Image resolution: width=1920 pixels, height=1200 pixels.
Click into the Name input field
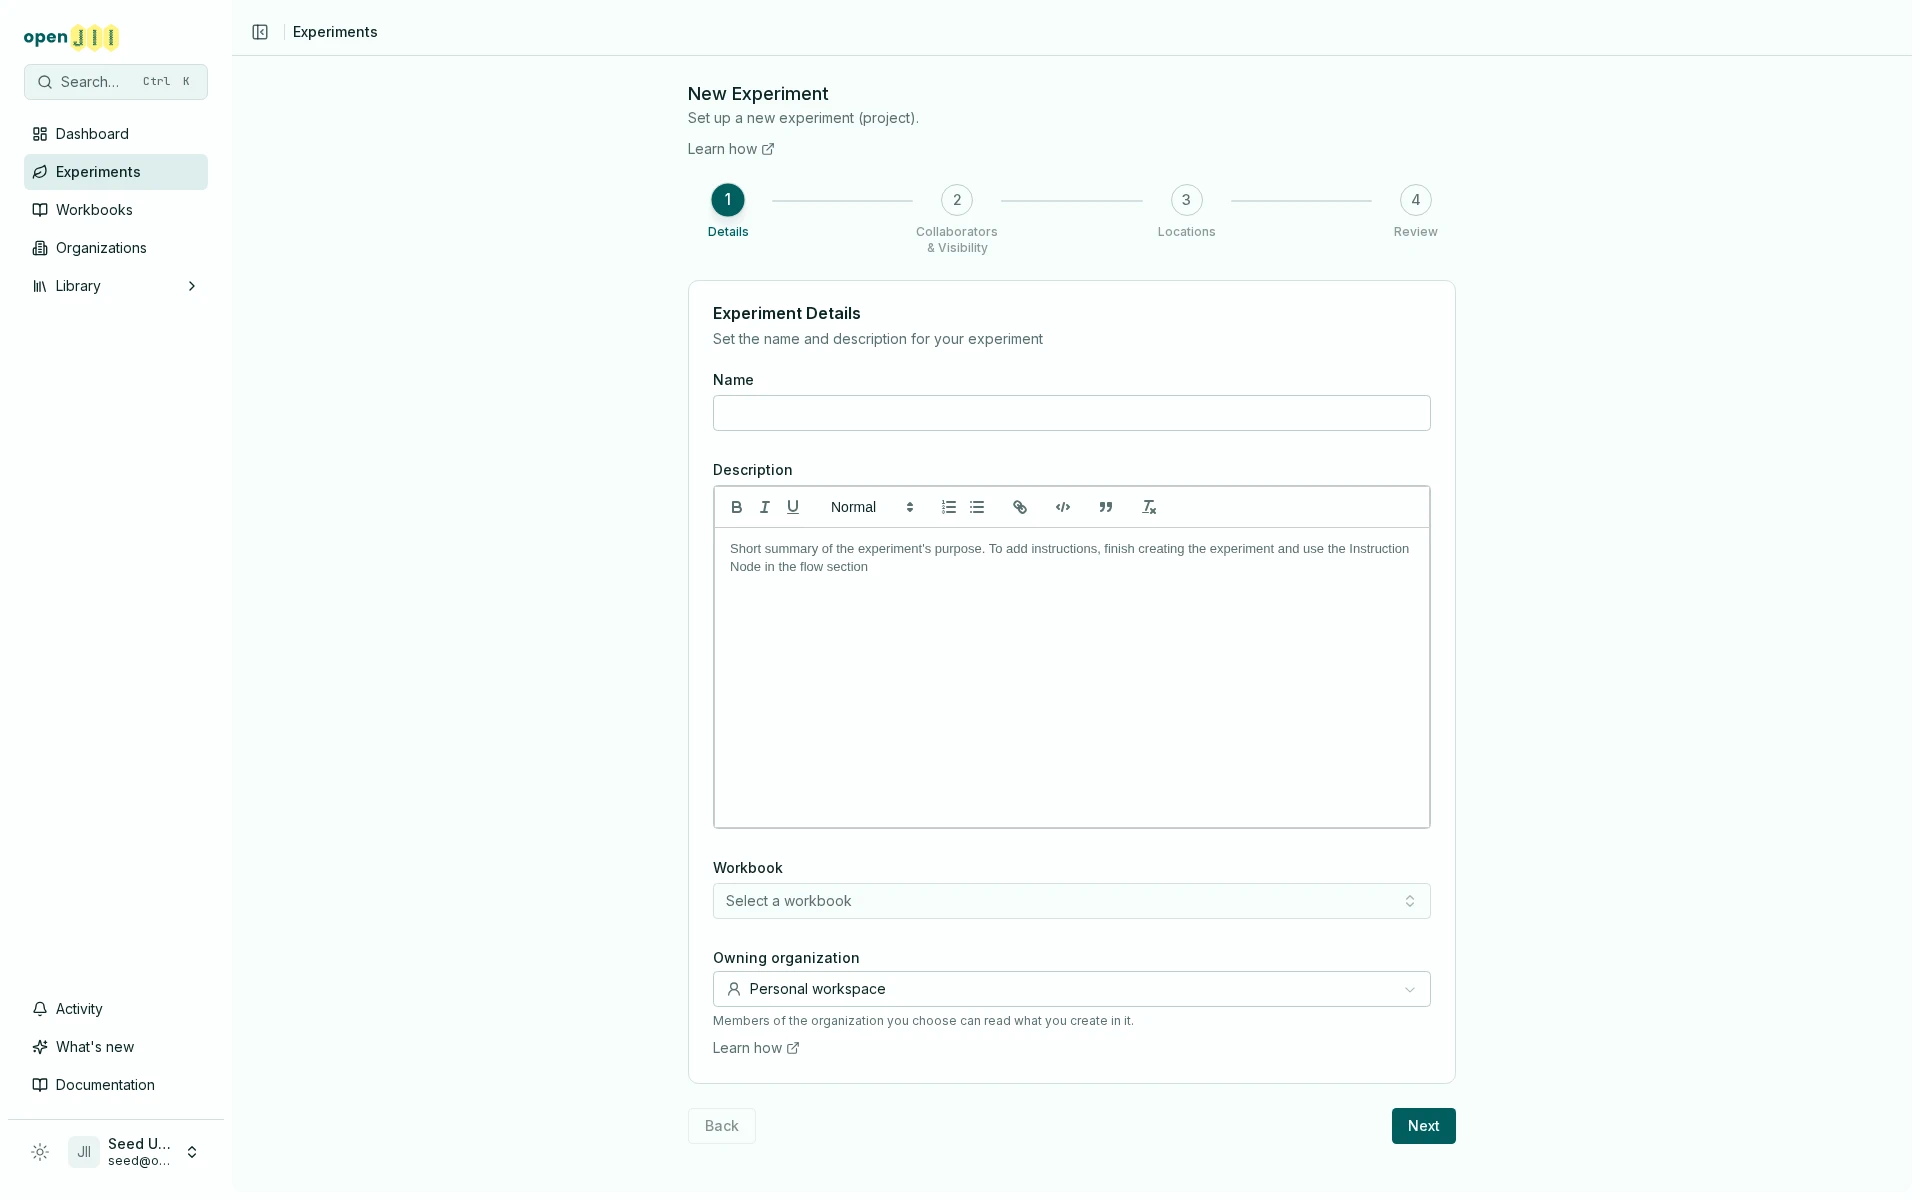[1071, 413]
